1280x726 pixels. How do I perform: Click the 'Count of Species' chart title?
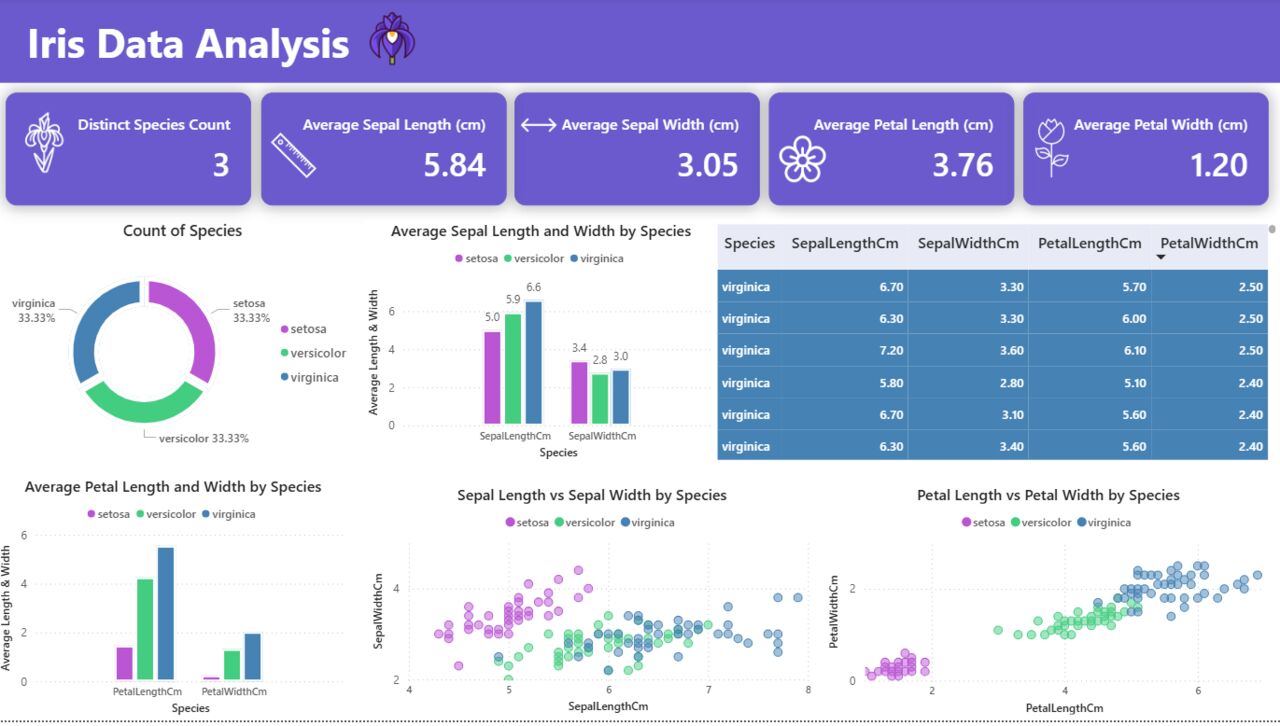click(182, 231)
